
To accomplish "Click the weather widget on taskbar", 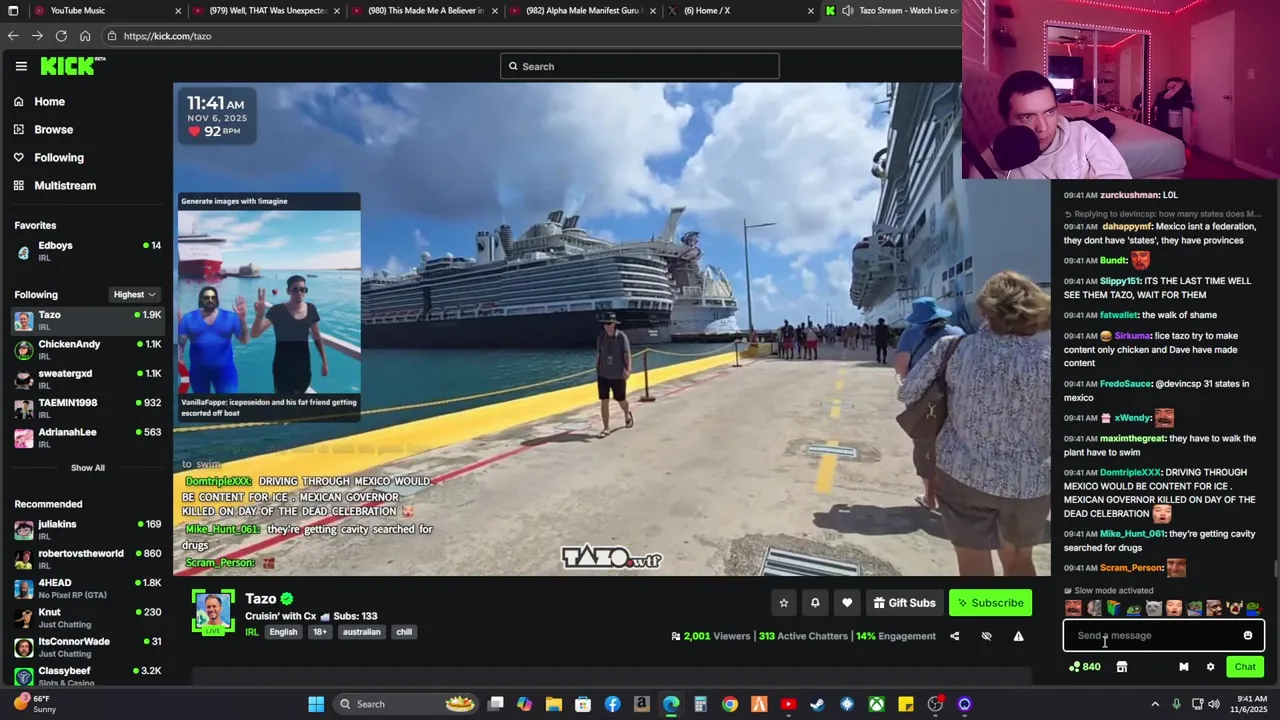I will 35,704.
